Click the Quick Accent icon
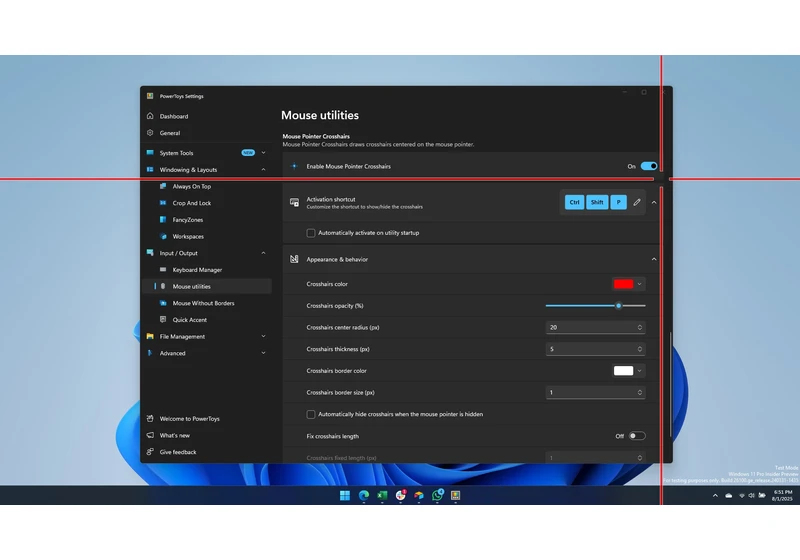800x560 pixels. click(x=163, y=319)
